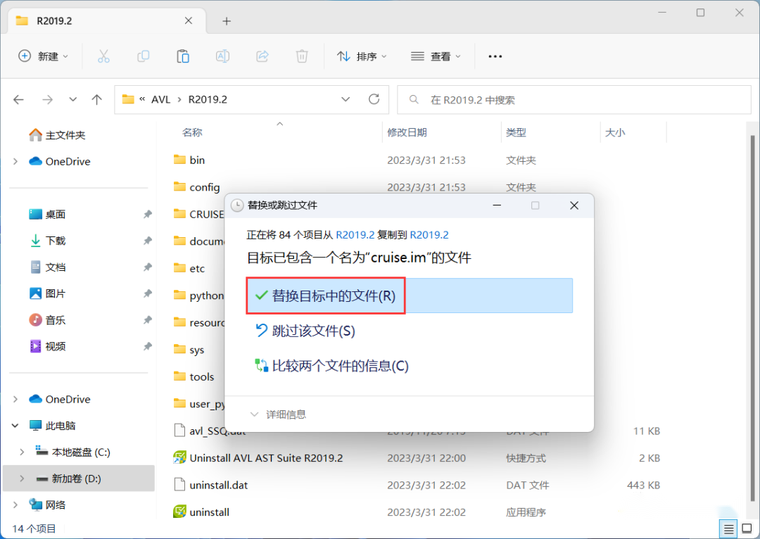Open the 排序 sort menu
The image size is (760, 539).
(362, 56)
